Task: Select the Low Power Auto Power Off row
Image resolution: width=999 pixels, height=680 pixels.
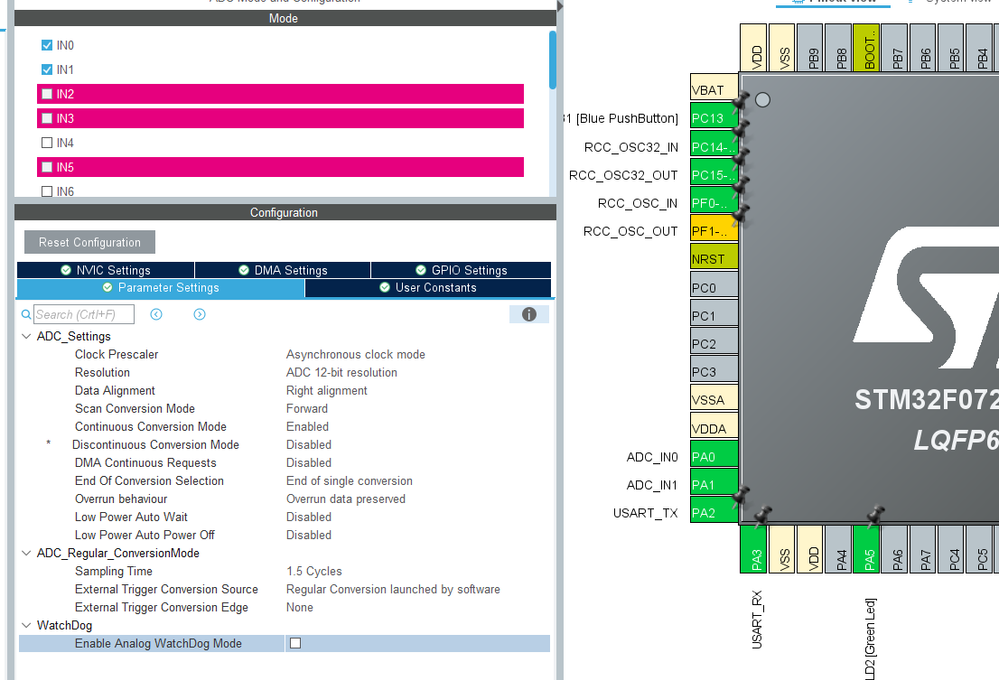Action: [x=284, y=535]
